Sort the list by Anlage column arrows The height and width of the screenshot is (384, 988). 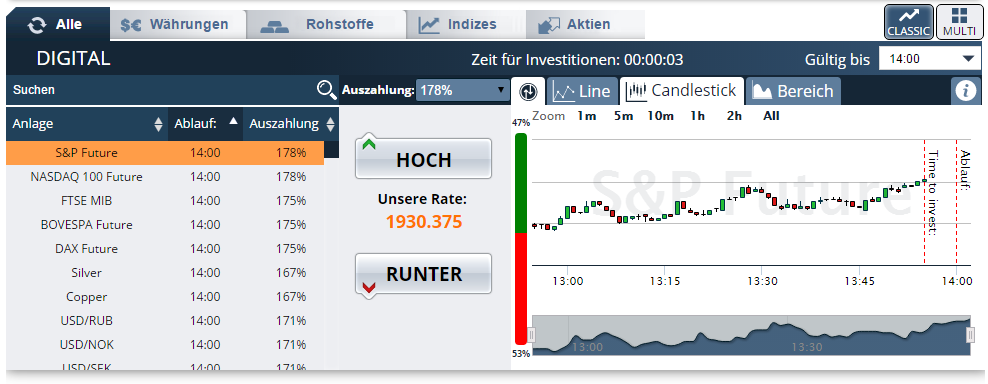[x=158, y=124]
